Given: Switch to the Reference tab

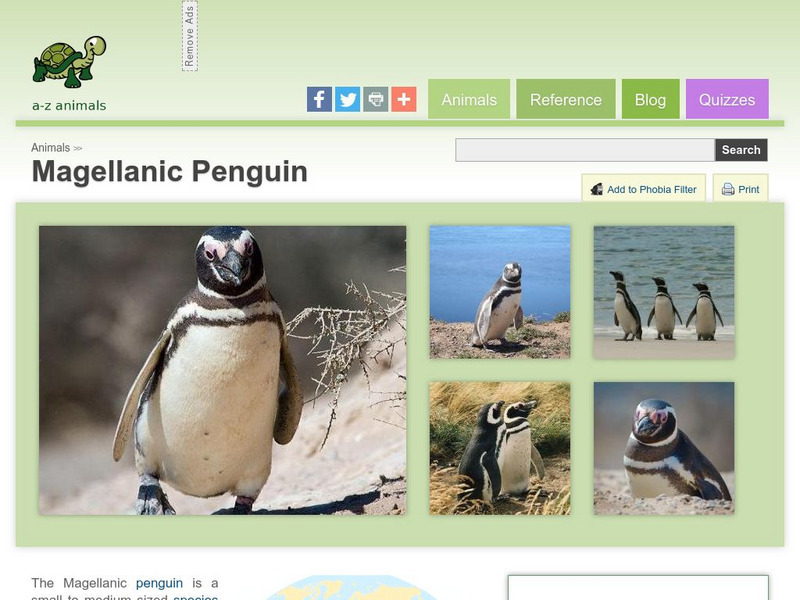Looking at the screenshot, I should coord(566,99).
